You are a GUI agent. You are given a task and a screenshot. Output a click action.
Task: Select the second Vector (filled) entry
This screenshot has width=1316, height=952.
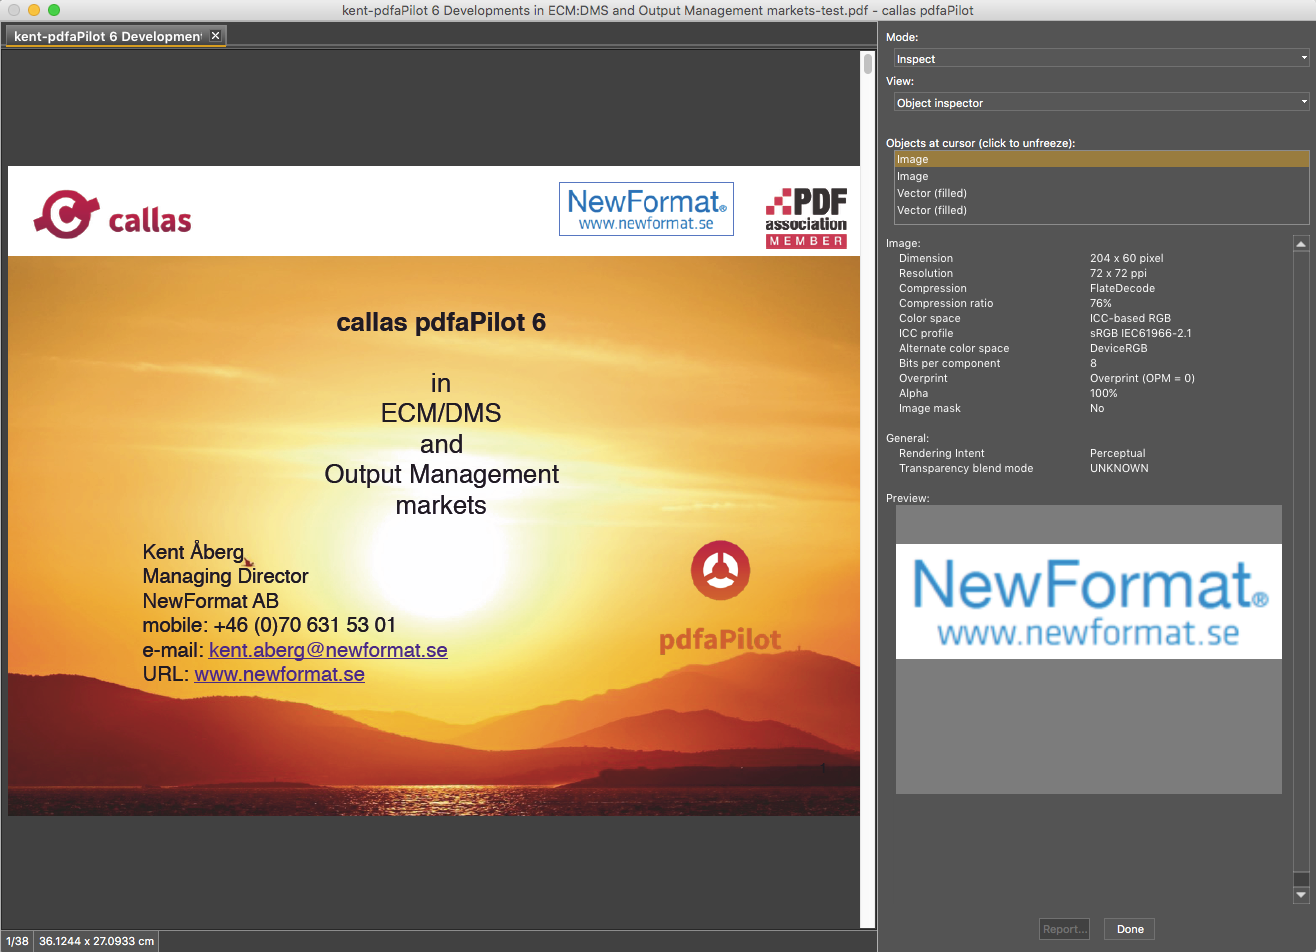point(1101,210)
